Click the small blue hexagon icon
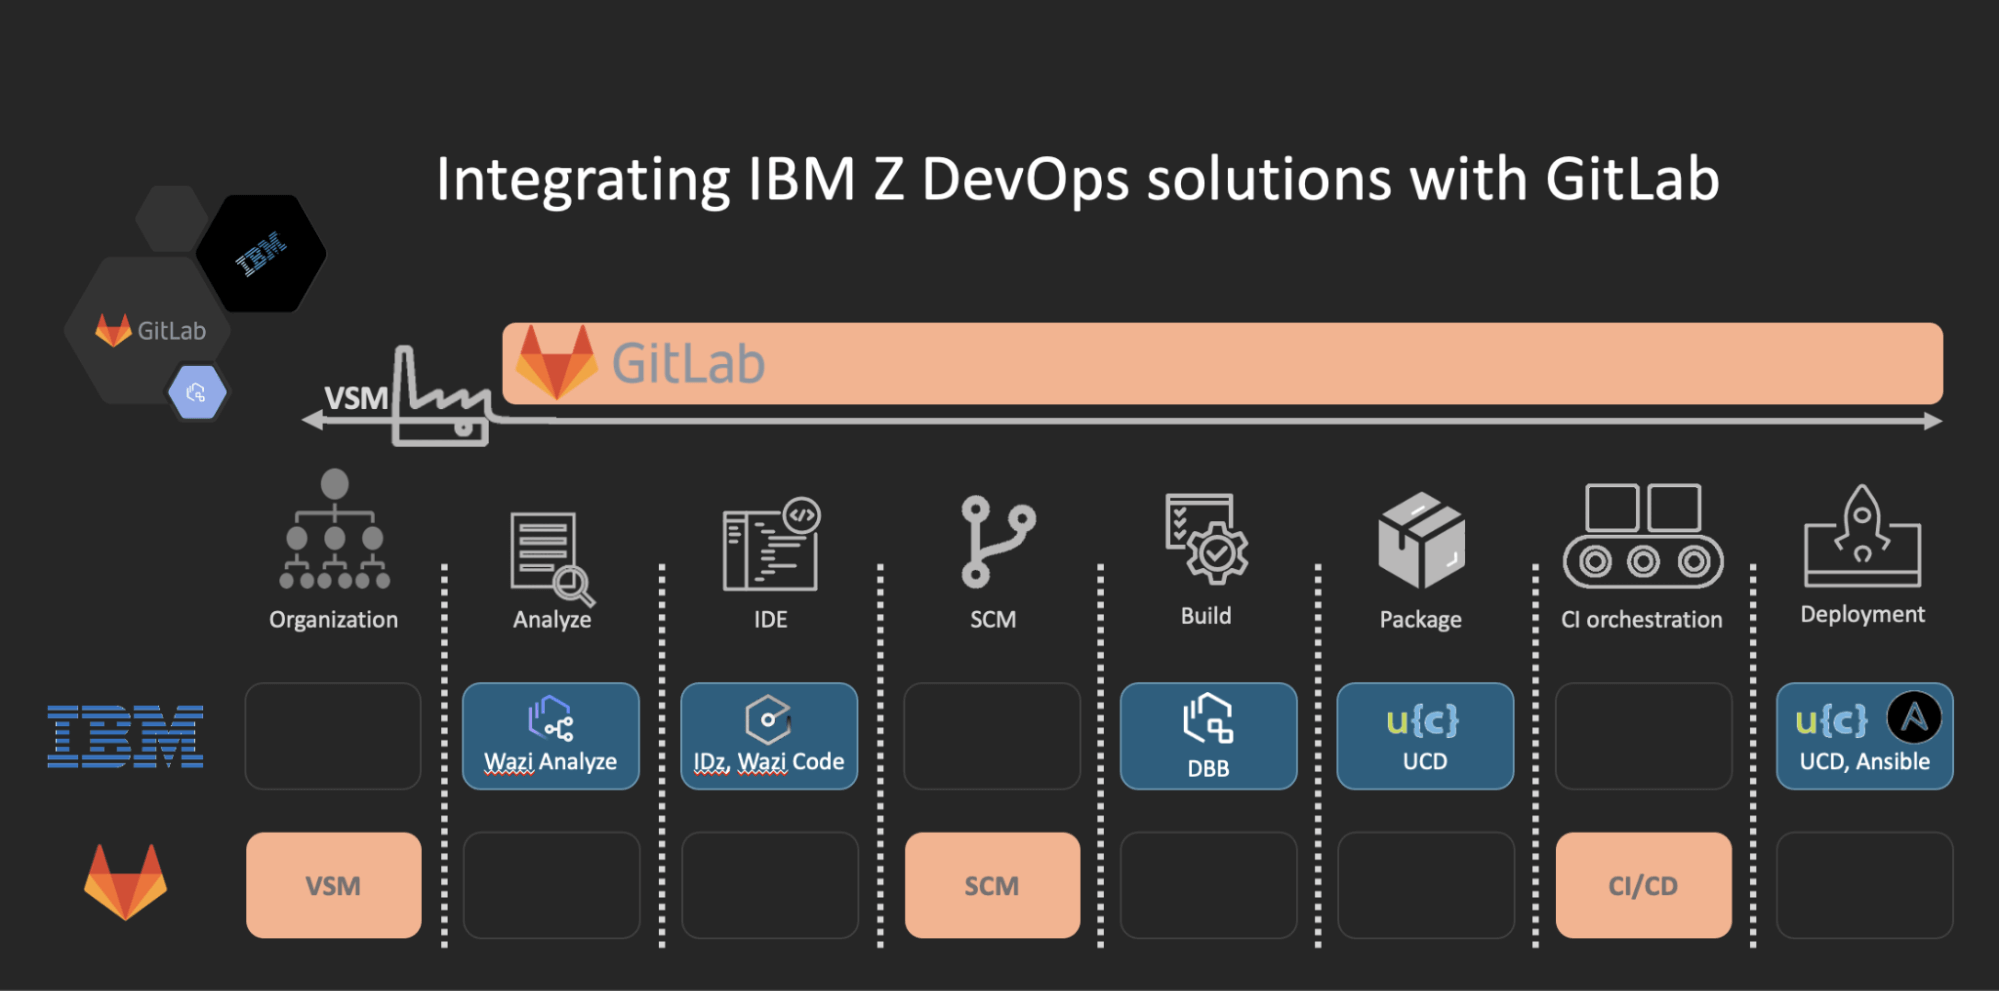Image resolution: width=1999 pixels, height=991 pixels. pyautogui.click(x=197, y=392)
